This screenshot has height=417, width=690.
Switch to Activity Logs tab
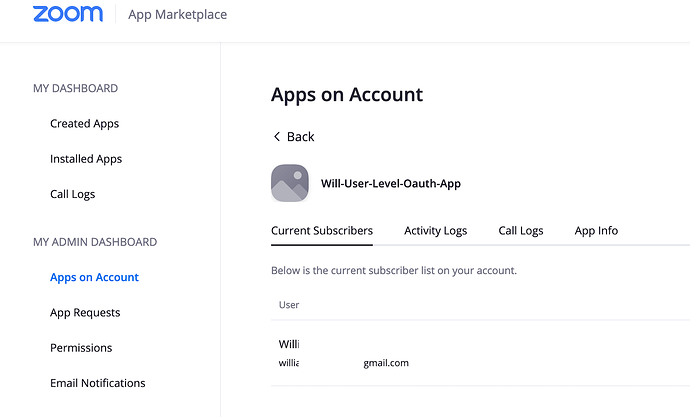click(x=435, y=231)
